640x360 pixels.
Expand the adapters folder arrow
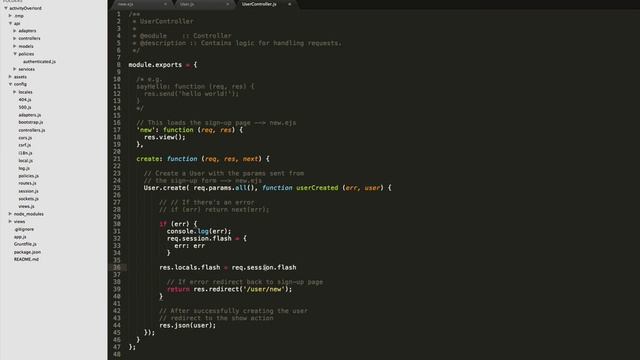tap(15, 31)
